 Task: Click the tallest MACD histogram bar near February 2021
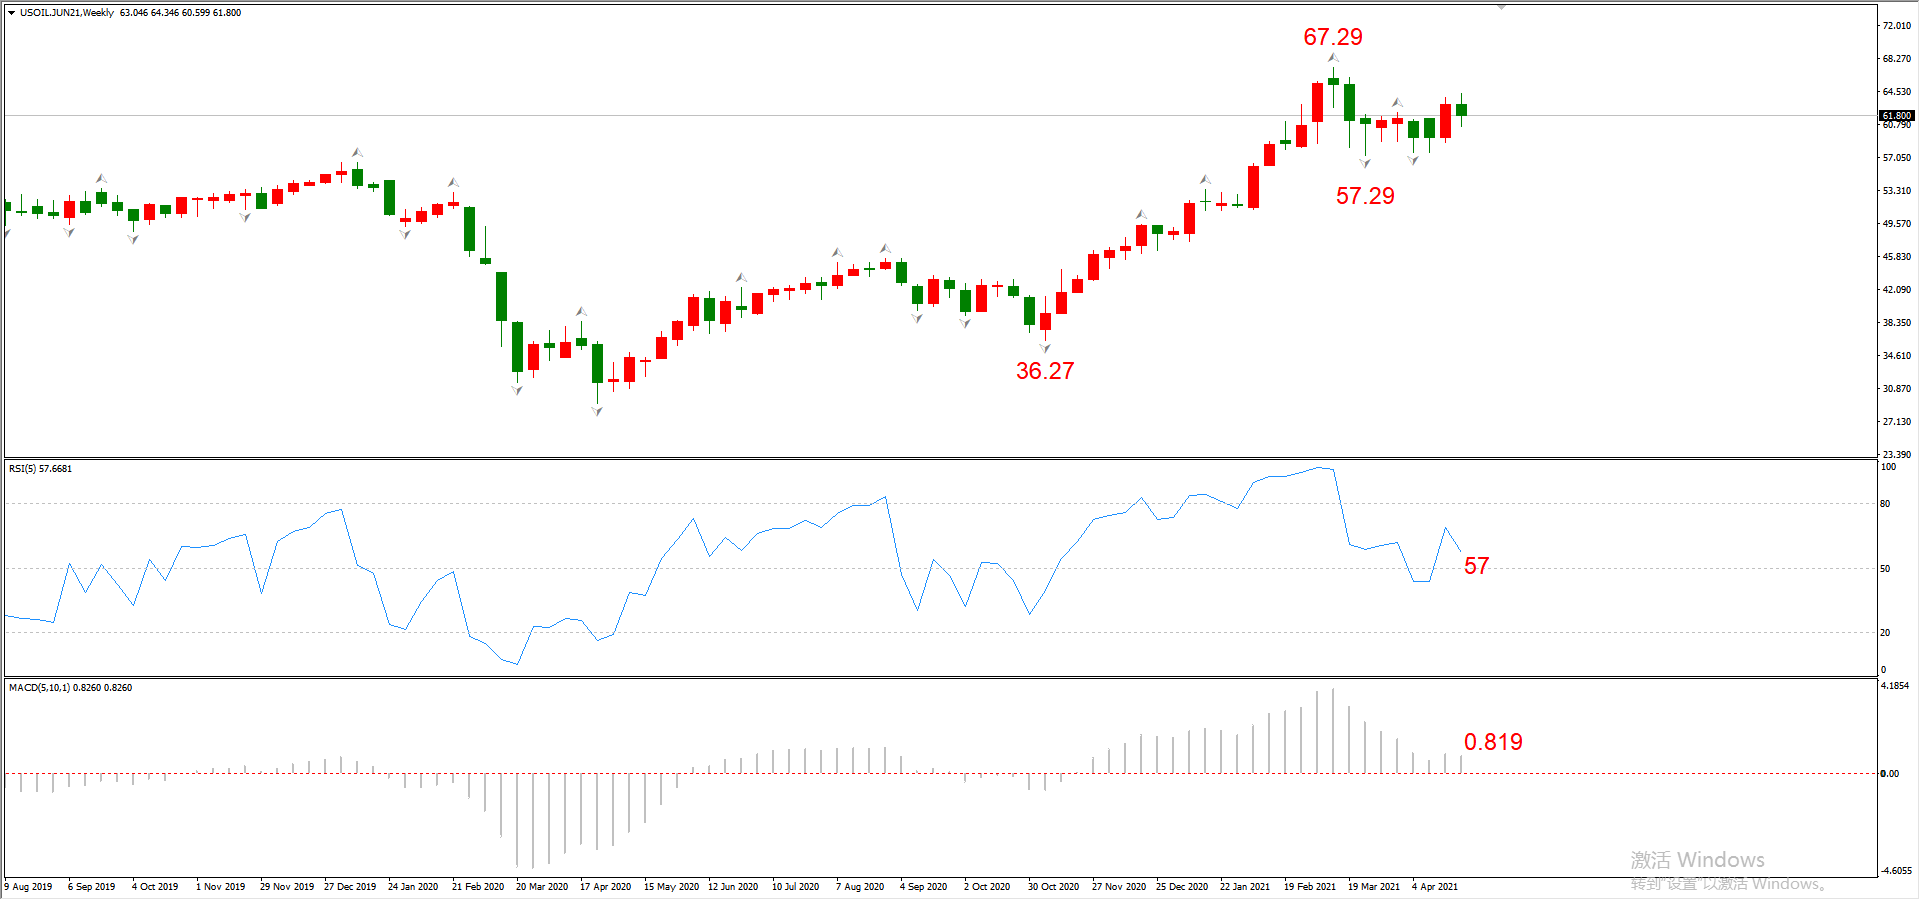click(x=1333, y=730)
